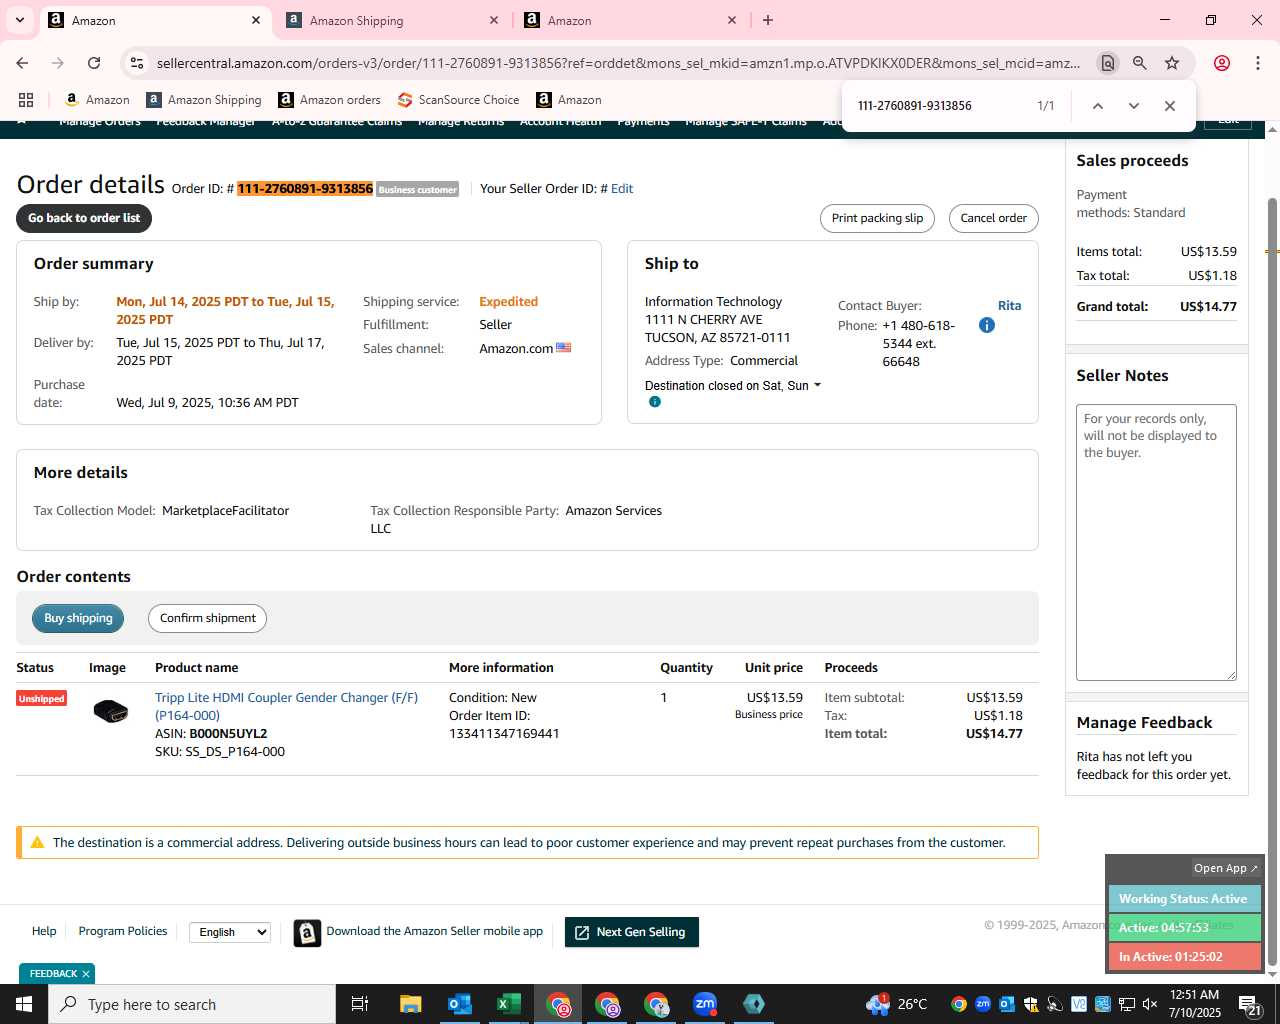Open buyer Rita's contact link
Image resolution: width=1280 pixels, height=1024 pixels.
pos(1009,306)
